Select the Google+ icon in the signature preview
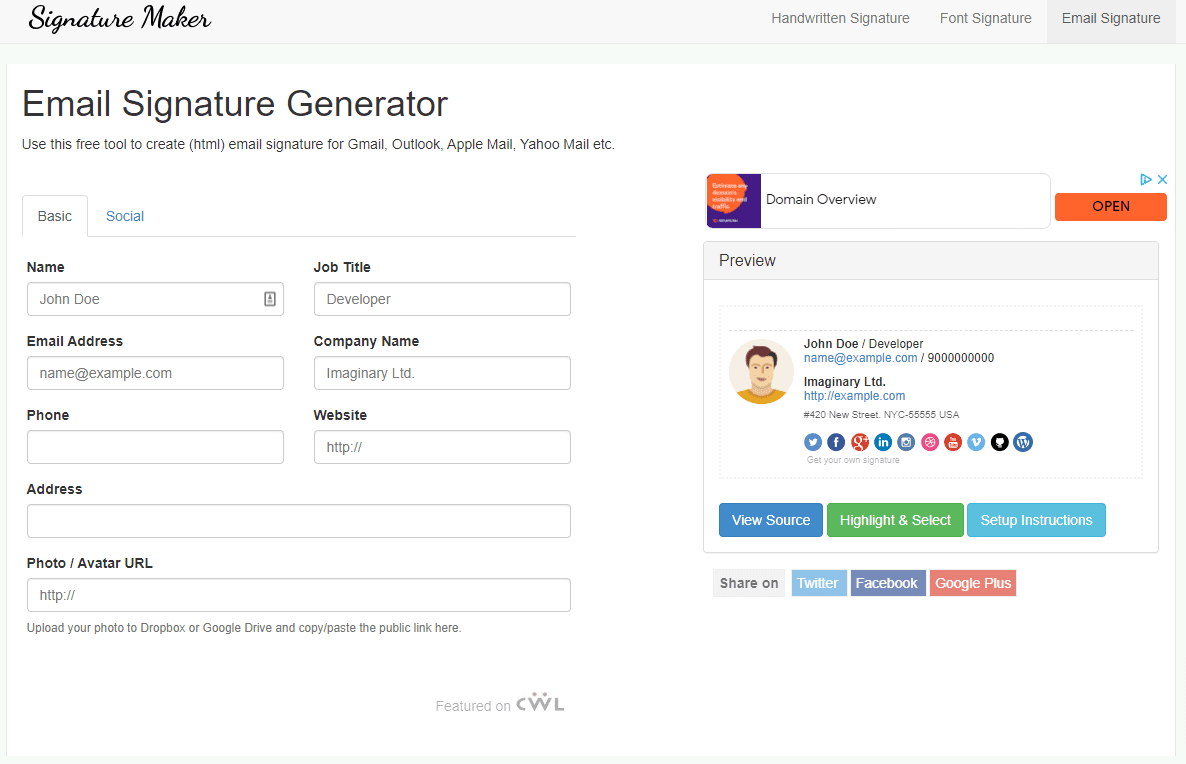 859,441
